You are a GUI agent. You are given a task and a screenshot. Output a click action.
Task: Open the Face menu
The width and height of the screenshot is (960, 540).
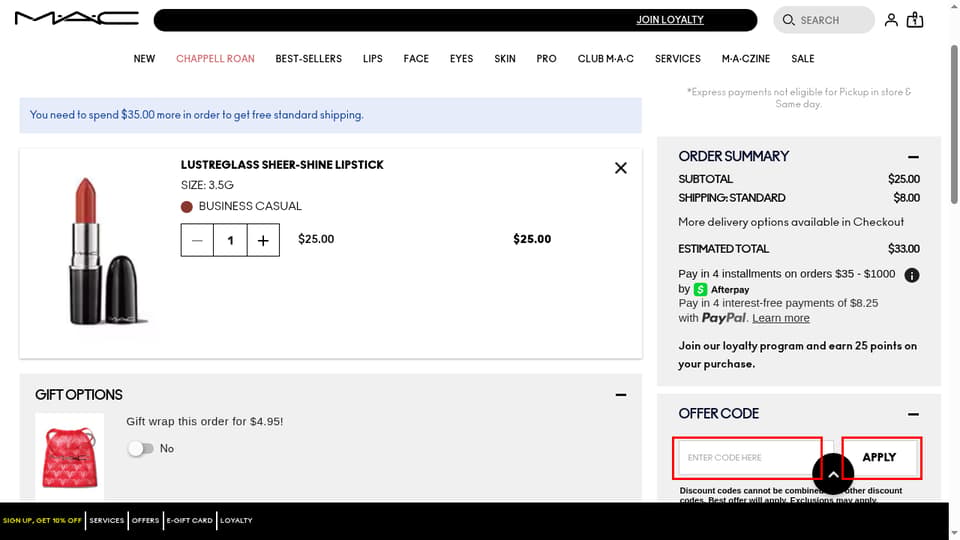point(416,59)
